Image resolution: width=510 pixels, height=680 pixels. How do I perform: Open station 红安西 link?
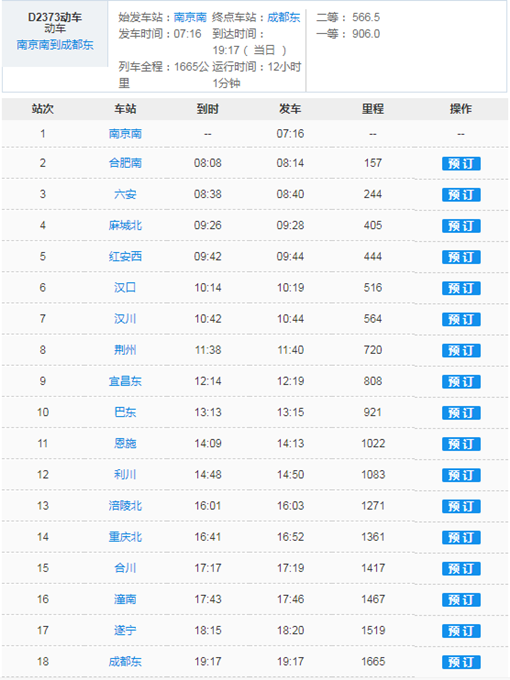125,257
